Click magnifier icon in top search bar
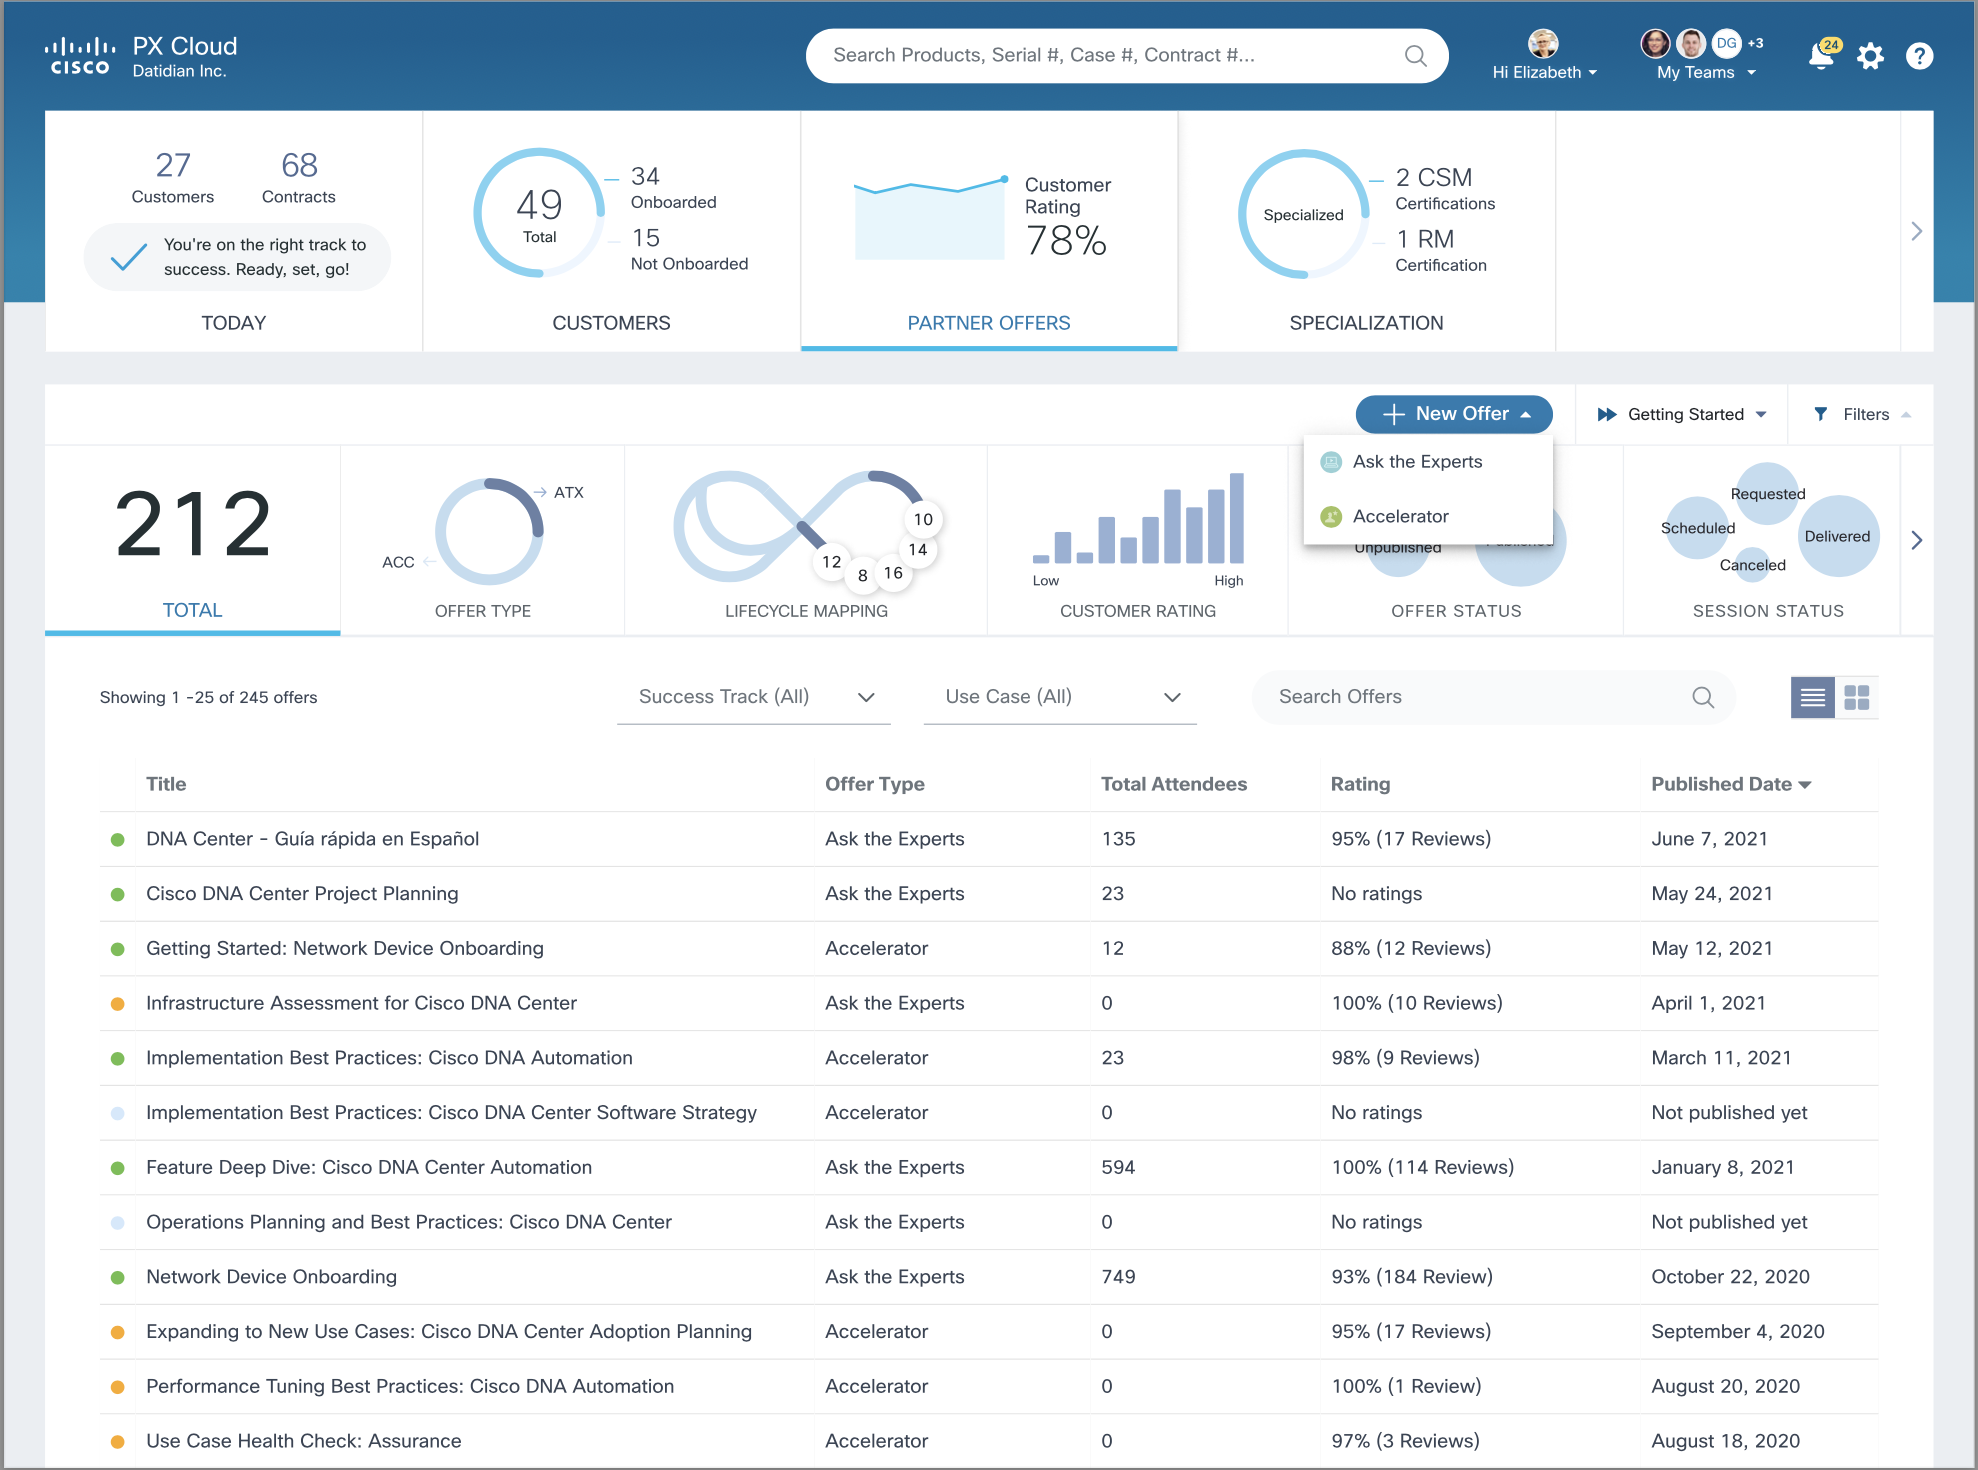 [x=1415, y=56]
